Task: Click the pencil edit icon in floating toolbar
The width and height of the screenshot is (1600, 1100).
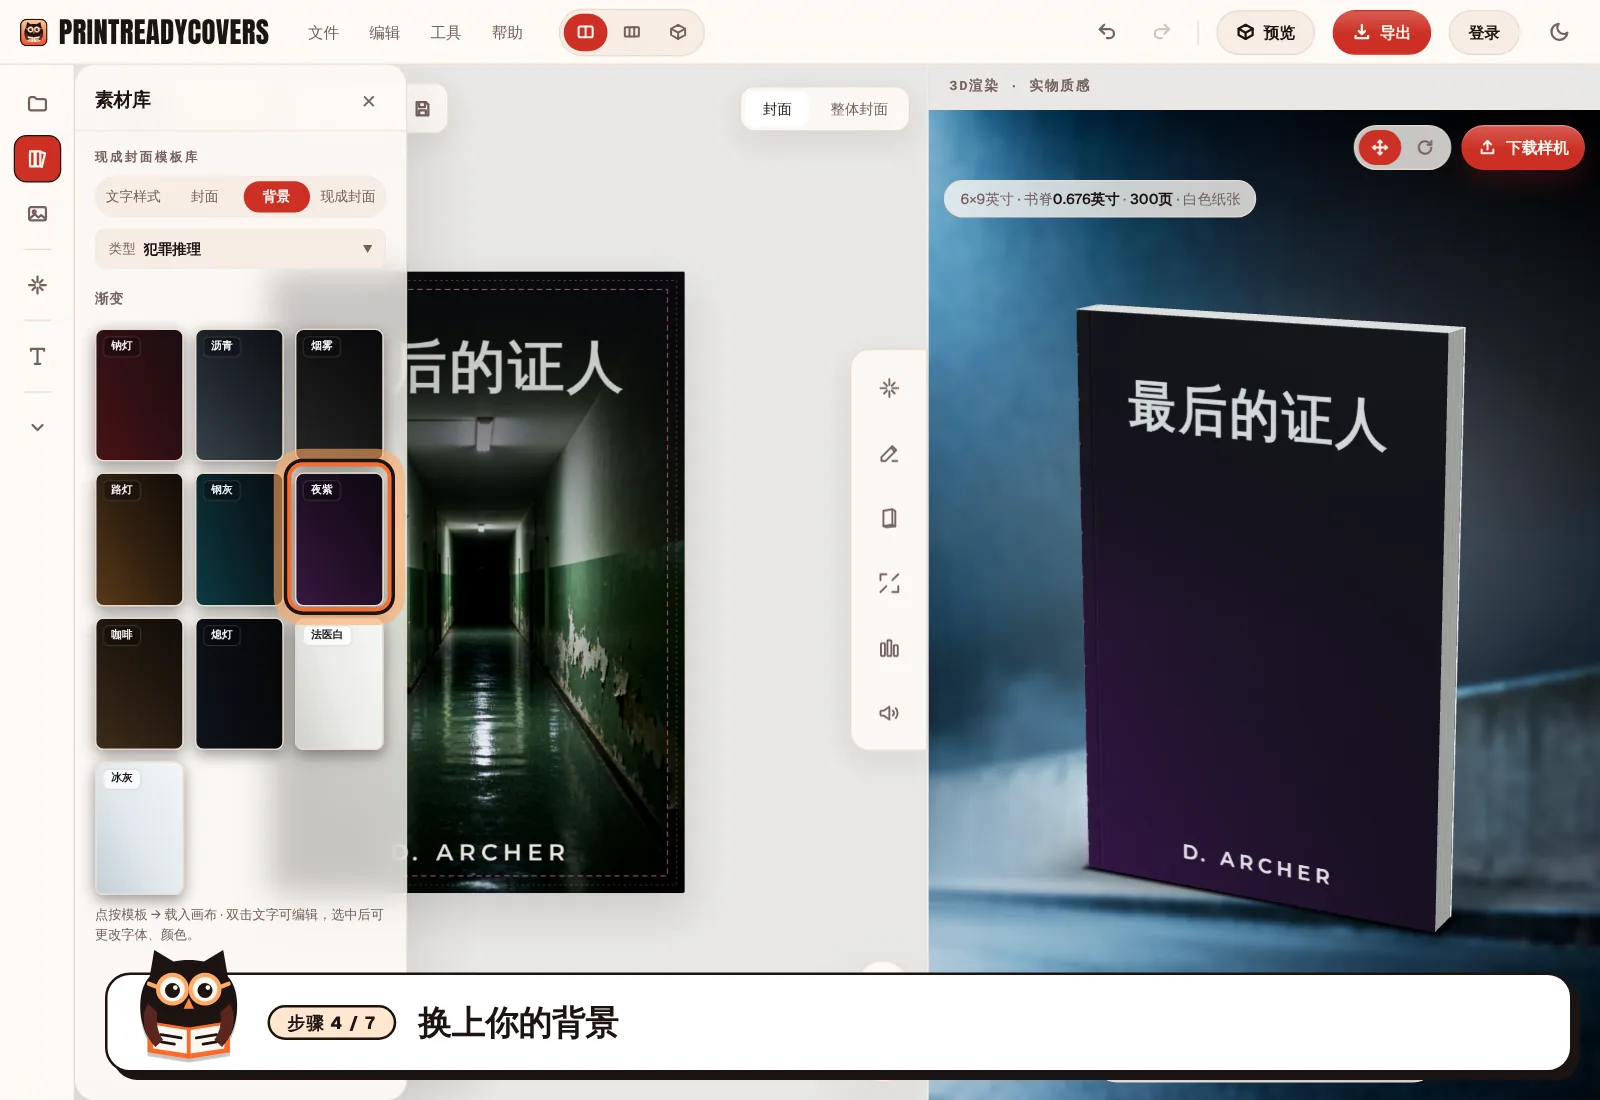Action: point(889,454)
